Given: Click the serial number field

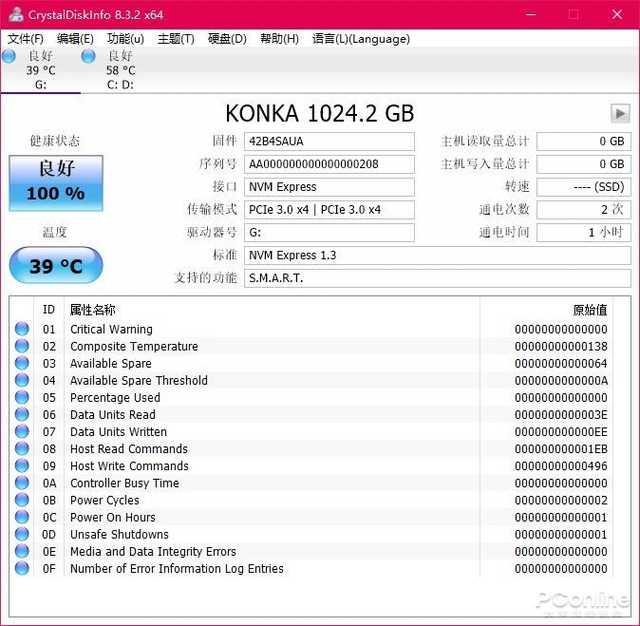Looking at the screenshot, I should coord(329,164).
